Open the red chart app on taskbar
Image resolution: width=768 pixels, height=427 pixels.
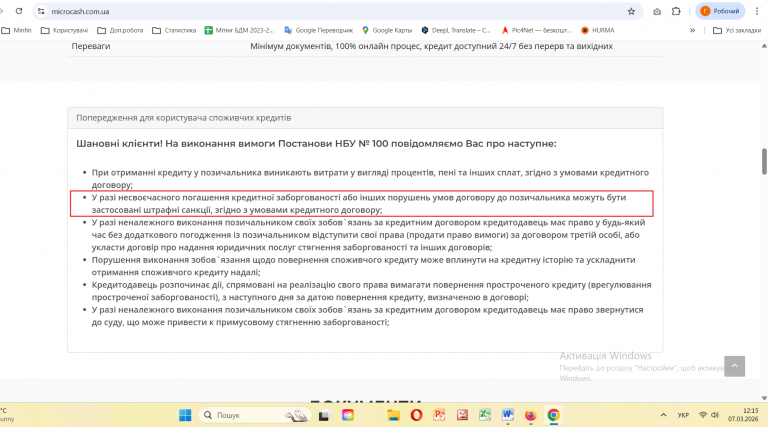[462, 415]
